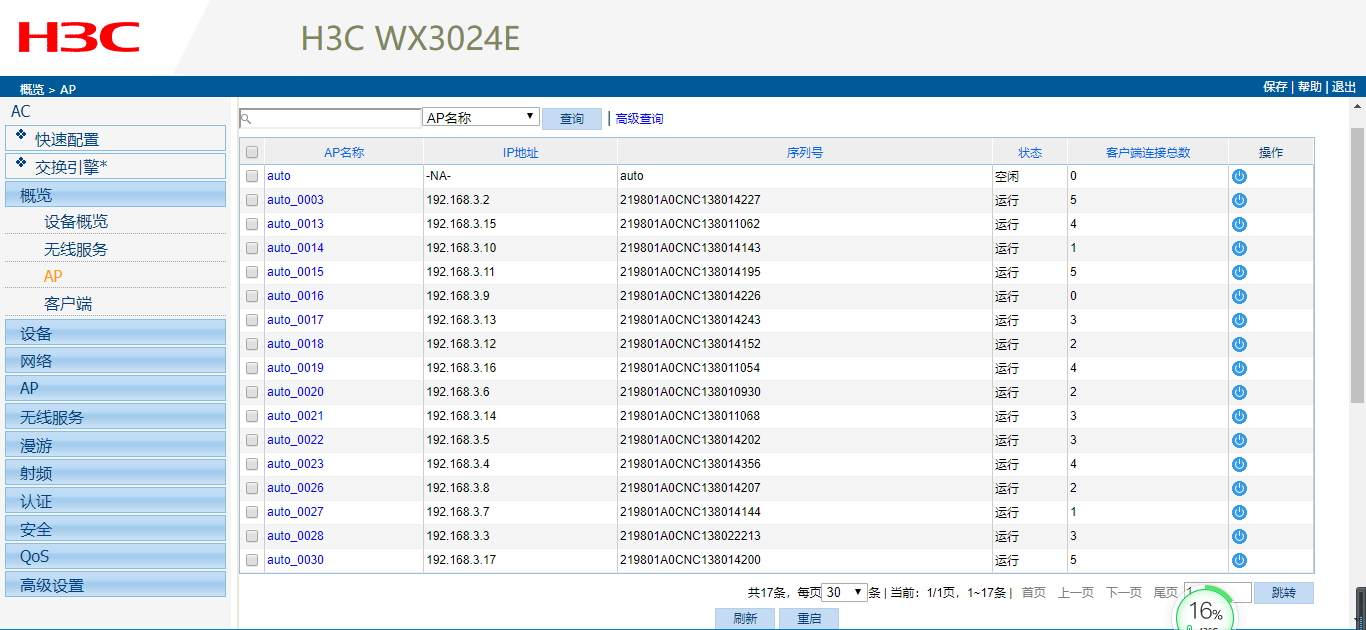The width and height of the screenshot is (1366, 630).
Task: Click reboot icon in auto_0014 row
Action: 1239,248
